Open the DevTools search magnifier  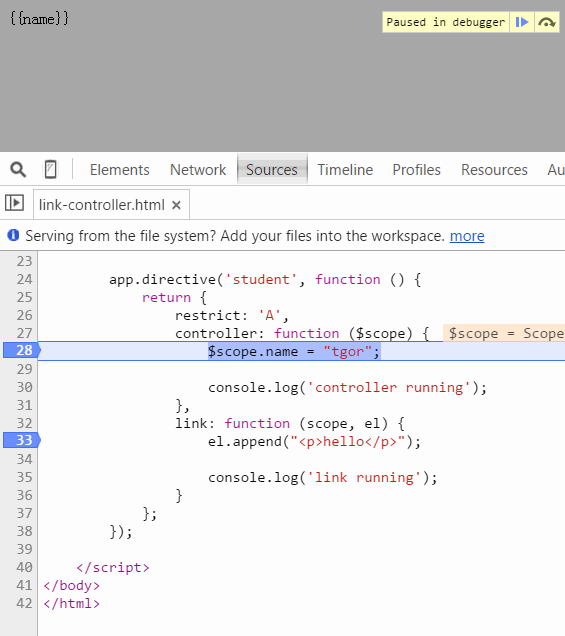click(x=18, y=170)
